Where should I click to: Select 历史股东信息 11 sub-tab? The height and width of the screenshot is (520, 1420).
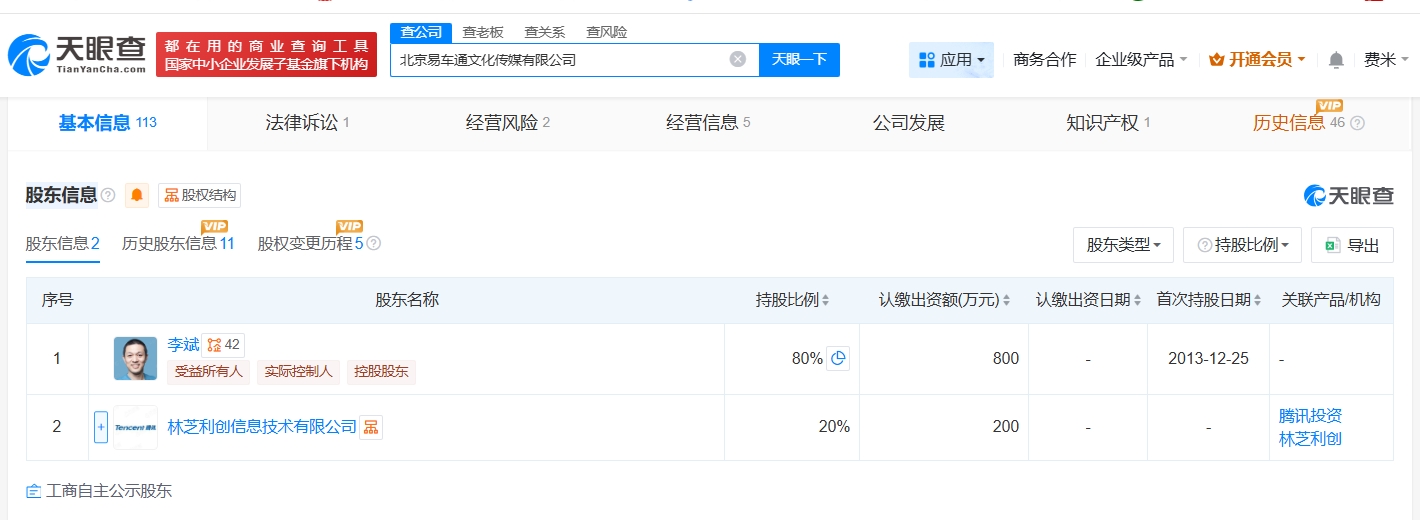178,243
